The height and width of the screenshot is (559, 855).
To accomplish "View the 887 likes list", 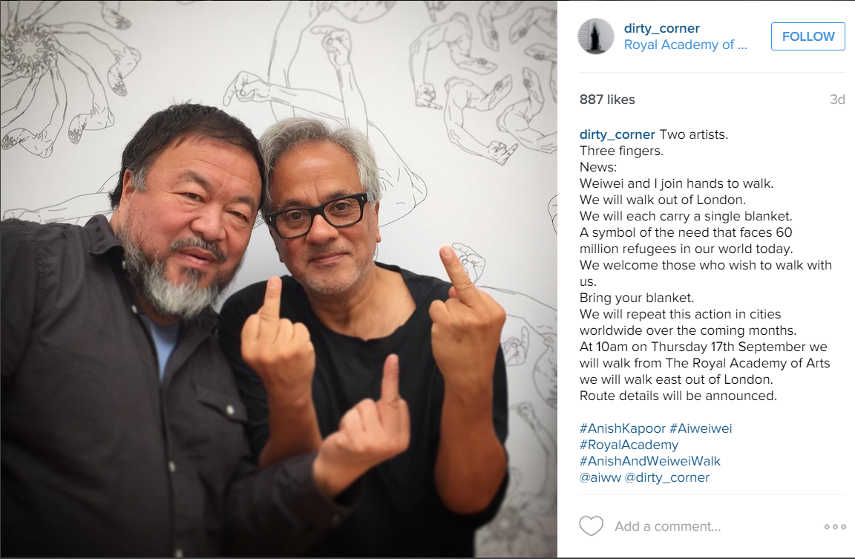I will 607,99.
